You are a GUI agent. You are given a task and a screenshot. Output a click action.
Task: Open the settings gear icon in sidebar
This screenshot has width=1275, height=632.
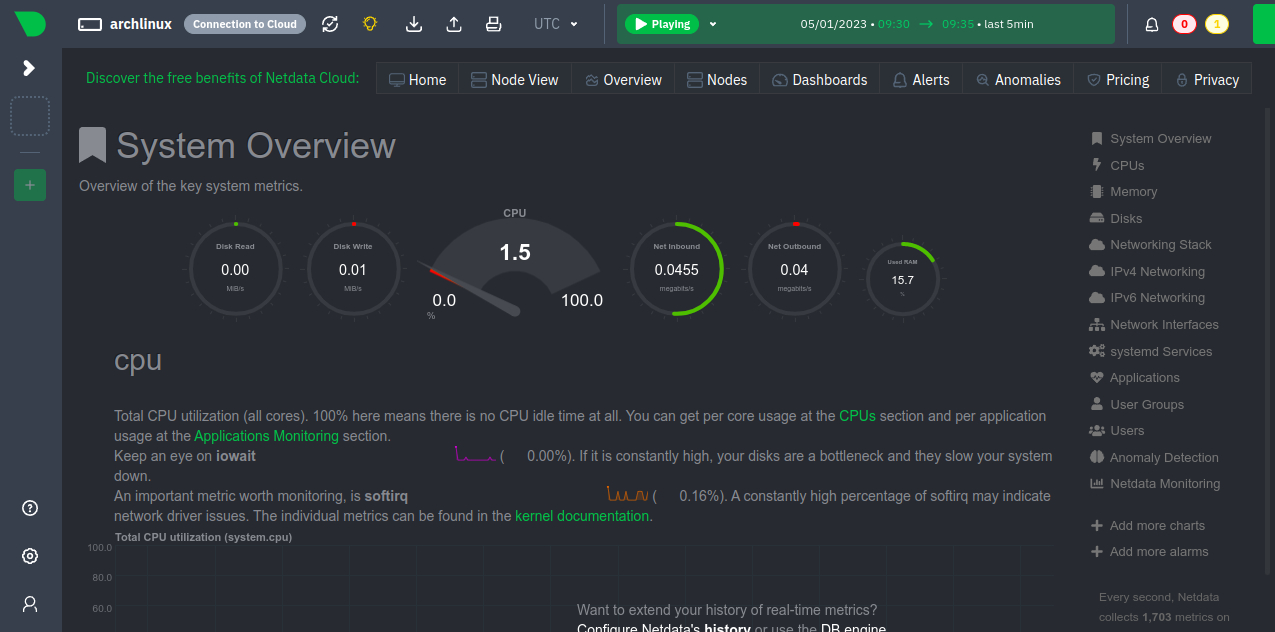(30, 556)
